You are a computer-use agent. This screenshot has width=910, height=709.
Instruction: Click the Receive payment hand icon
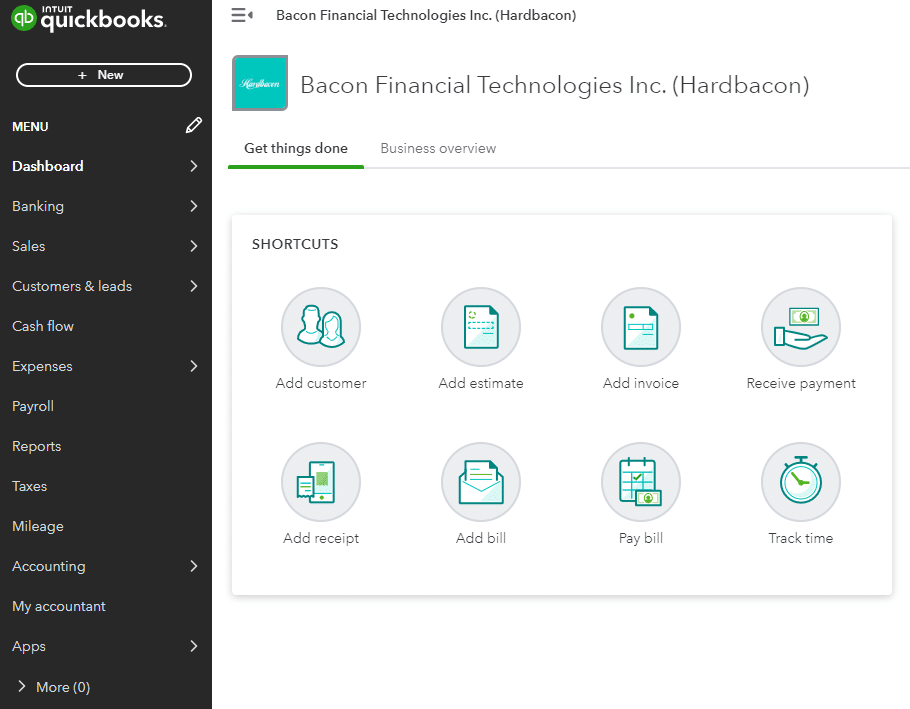coord(800,327)
